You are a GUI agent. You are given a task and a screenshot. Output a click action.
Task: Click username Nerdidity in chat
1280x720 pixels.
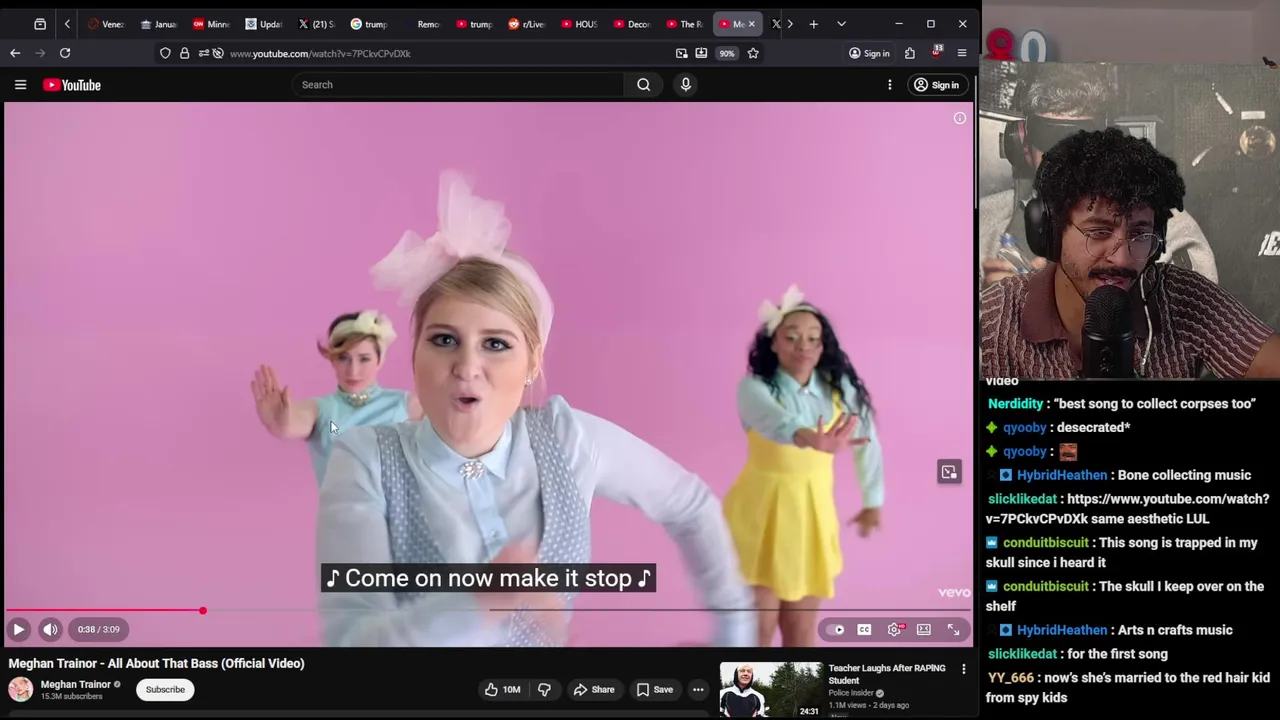pyautogui.click(x=1016, y=404)
